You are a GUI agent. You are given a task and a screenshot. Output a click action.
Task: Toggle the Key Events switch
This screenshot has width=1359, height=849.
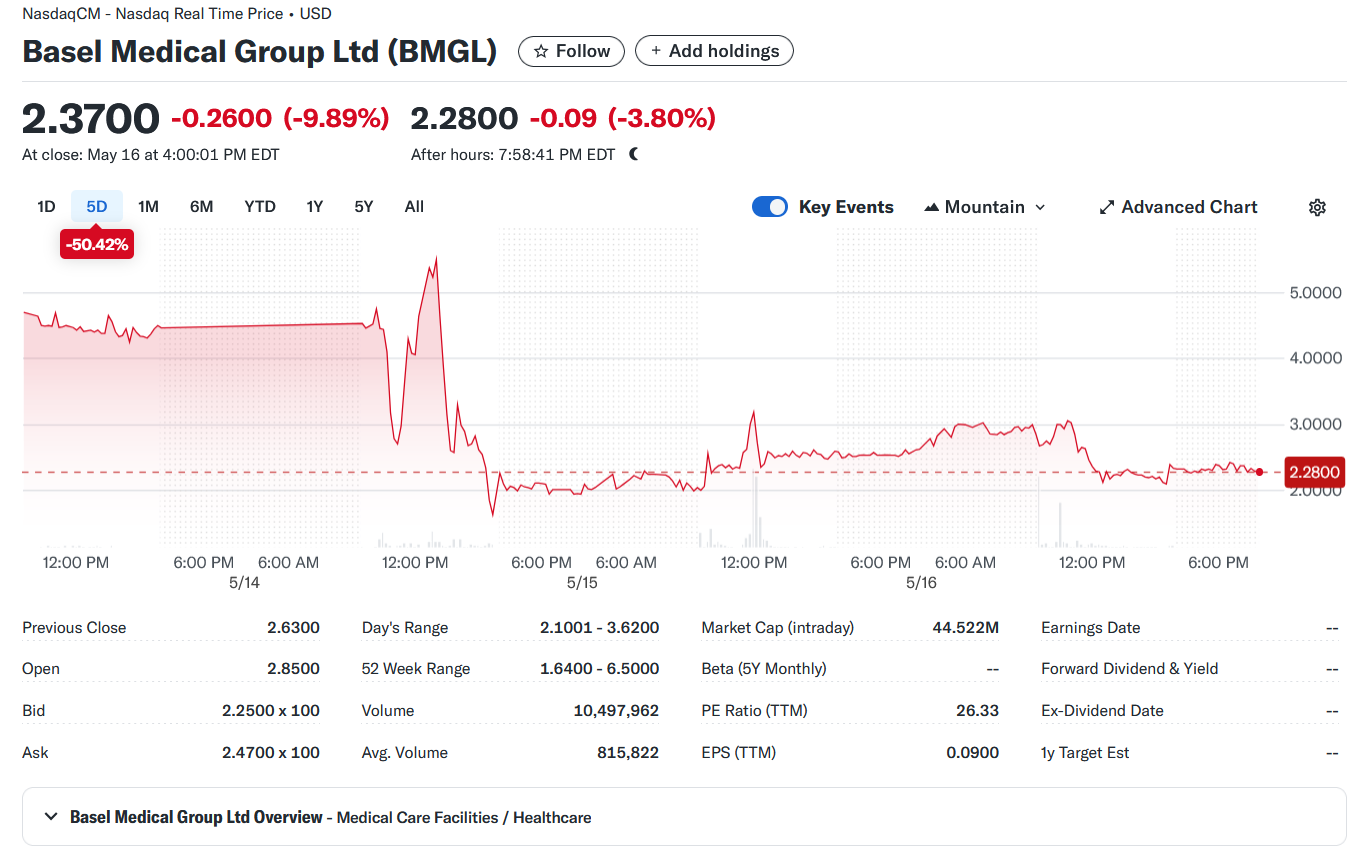point(770,207)
